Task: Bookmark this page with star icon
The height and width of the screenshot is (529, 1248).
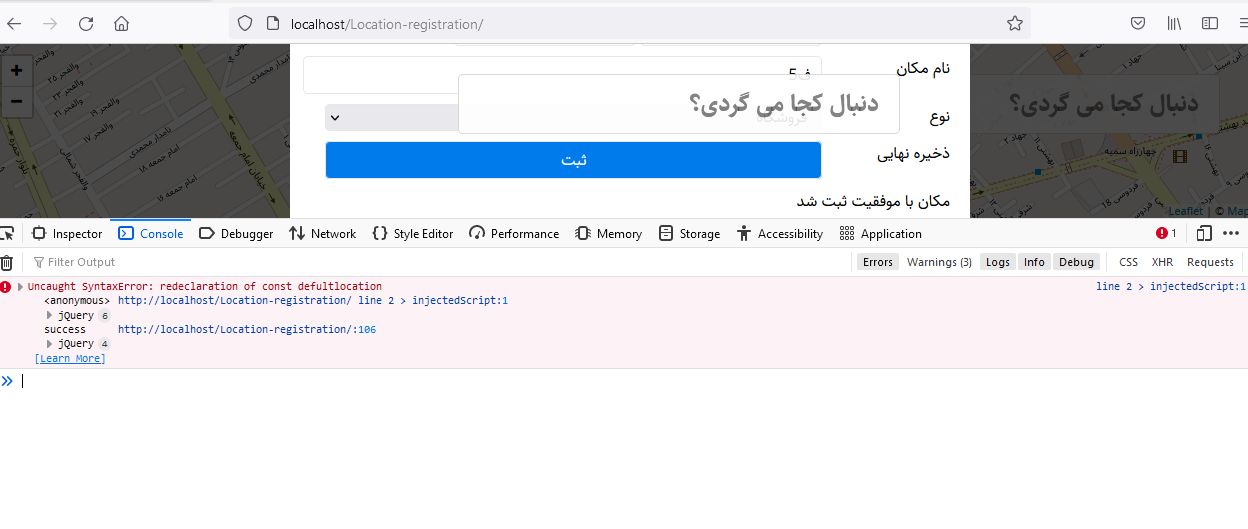Action: [x=1015, y=23]
